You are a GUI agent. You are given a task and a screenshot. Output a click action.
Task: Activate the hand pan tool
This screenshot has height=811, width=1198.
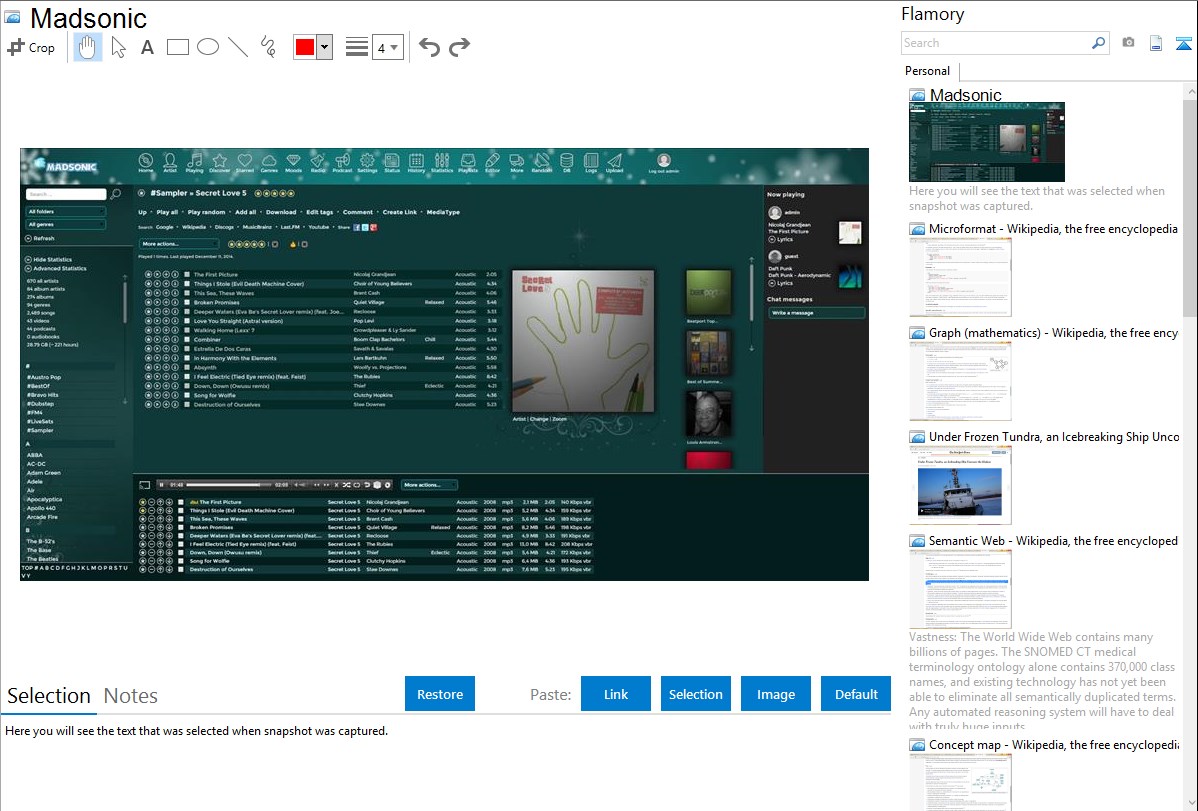(87, 47)
